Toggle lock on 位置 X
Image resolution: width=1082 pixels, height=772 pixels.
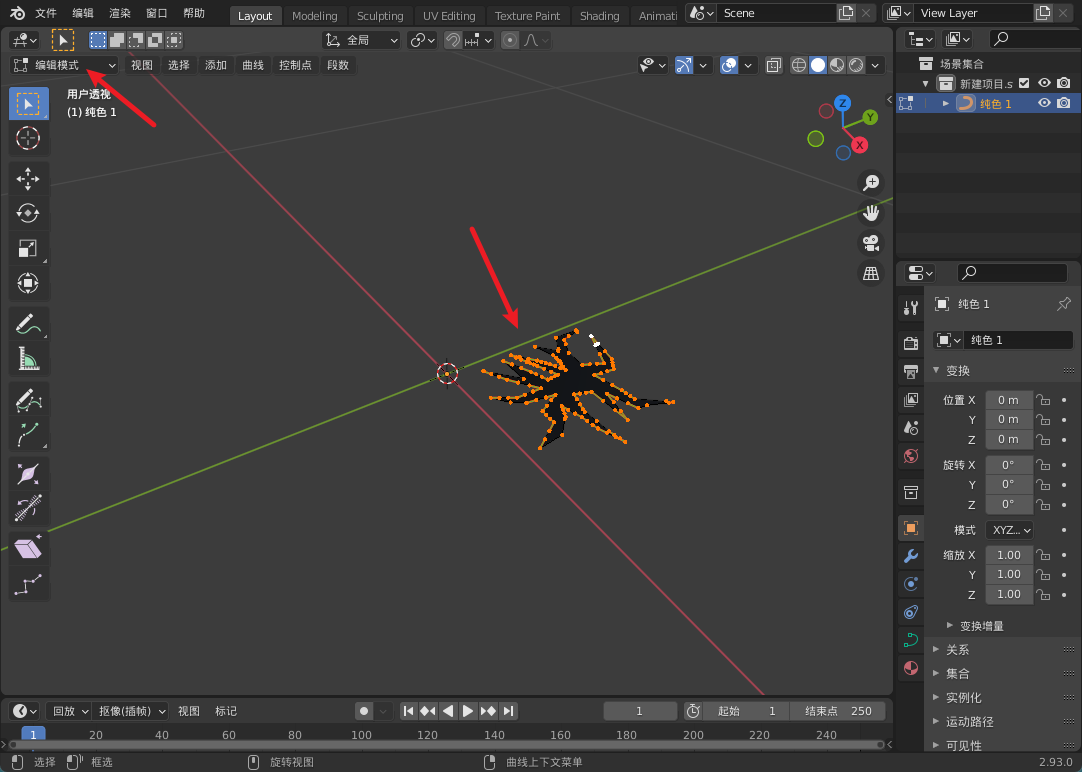tap(1043, 400)
